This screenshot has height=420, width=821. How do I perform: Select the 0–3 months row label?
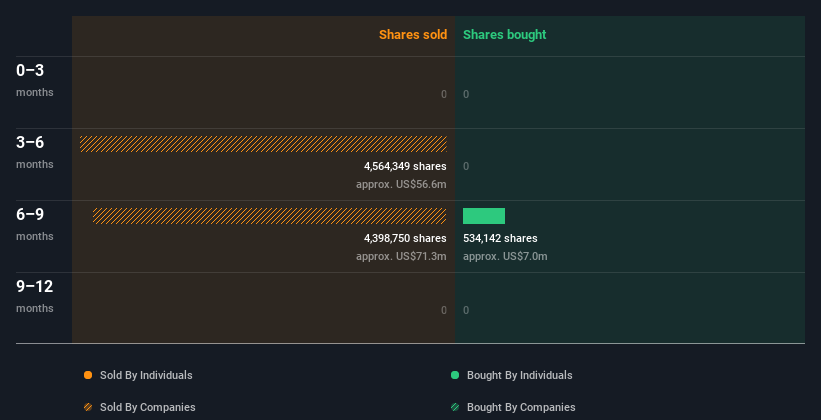(35, 80)
